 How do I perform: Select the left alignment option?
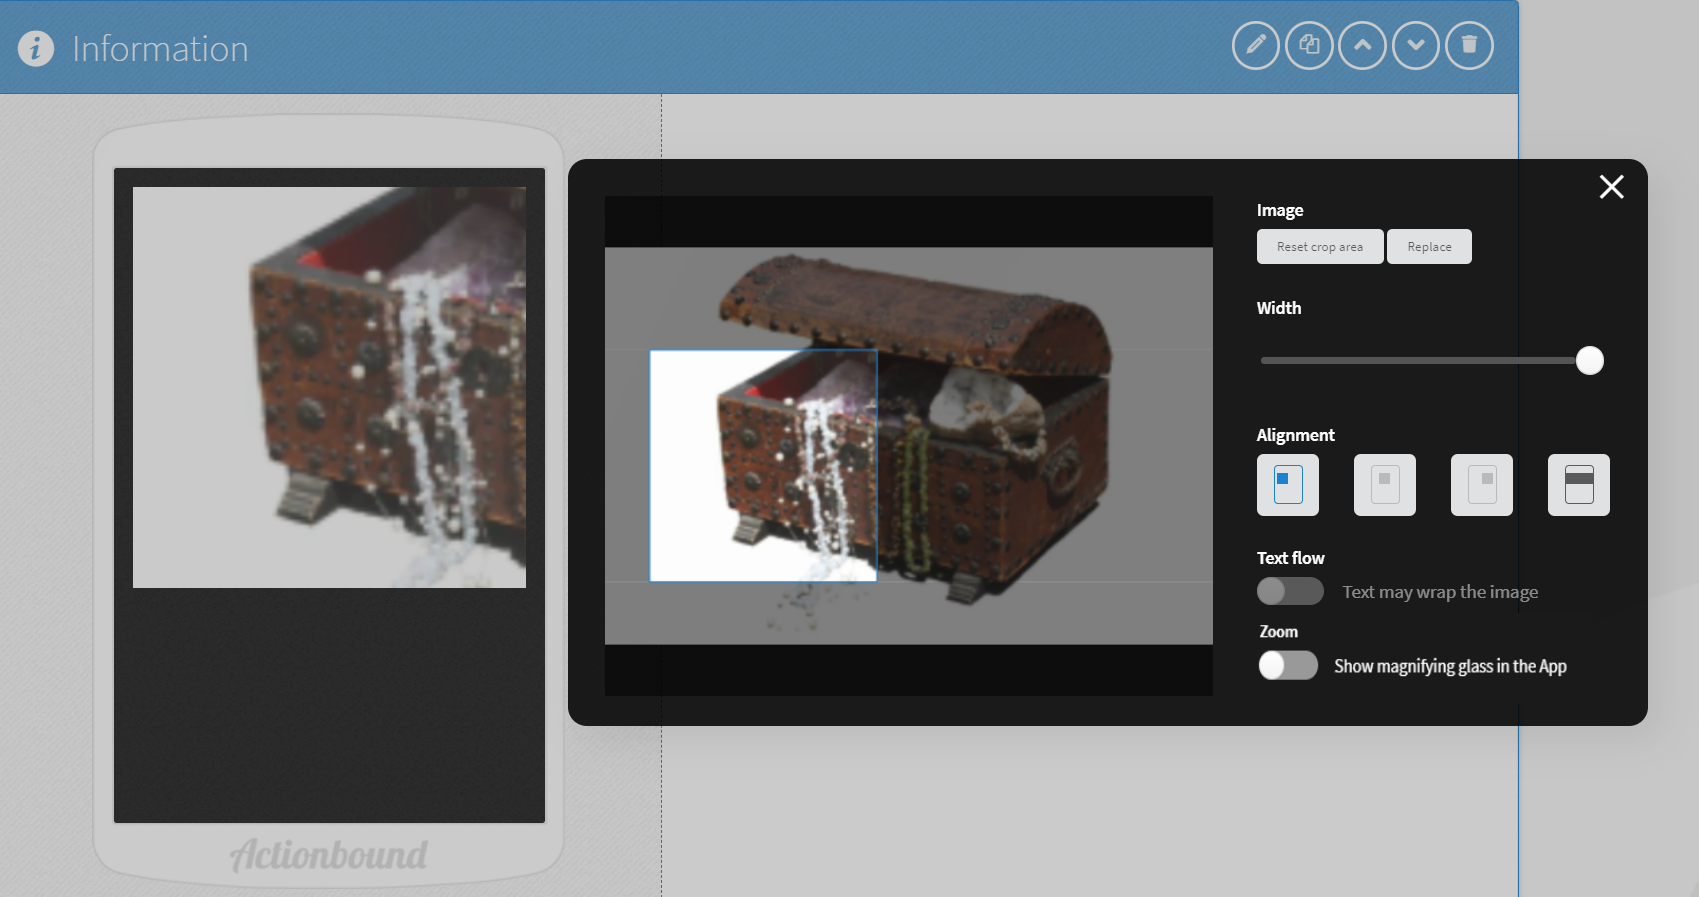tap(1288, 485)
